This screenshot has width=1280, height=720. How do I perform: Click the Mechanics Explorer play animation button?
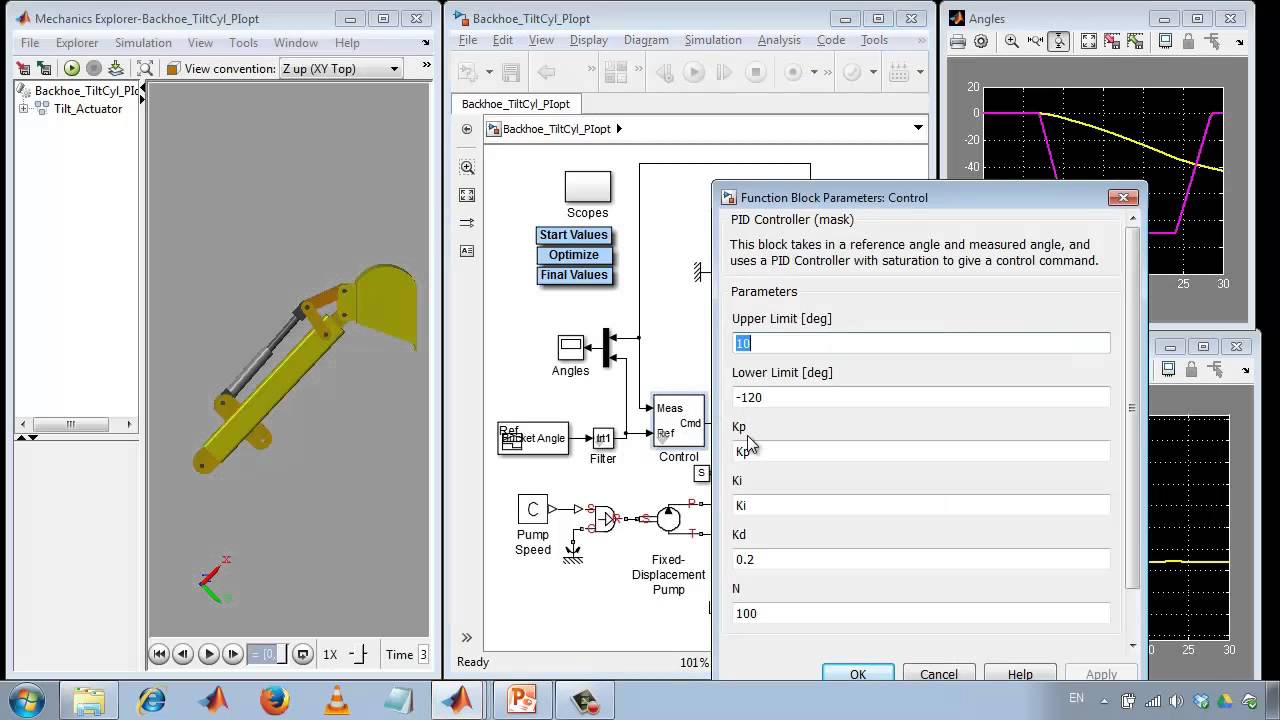click(209, 655)
